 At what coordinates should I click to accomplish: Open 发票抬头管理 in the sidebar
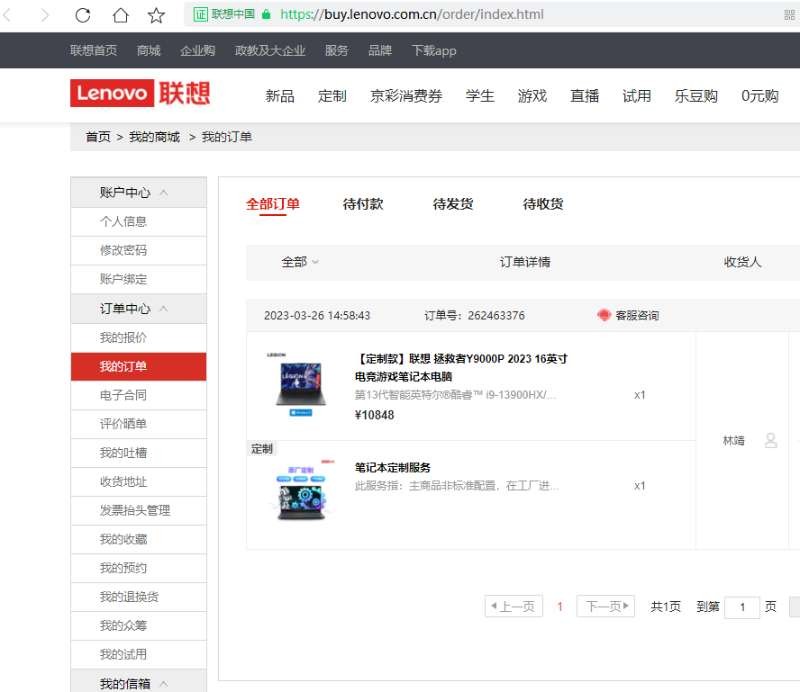[x=139, y=510]
